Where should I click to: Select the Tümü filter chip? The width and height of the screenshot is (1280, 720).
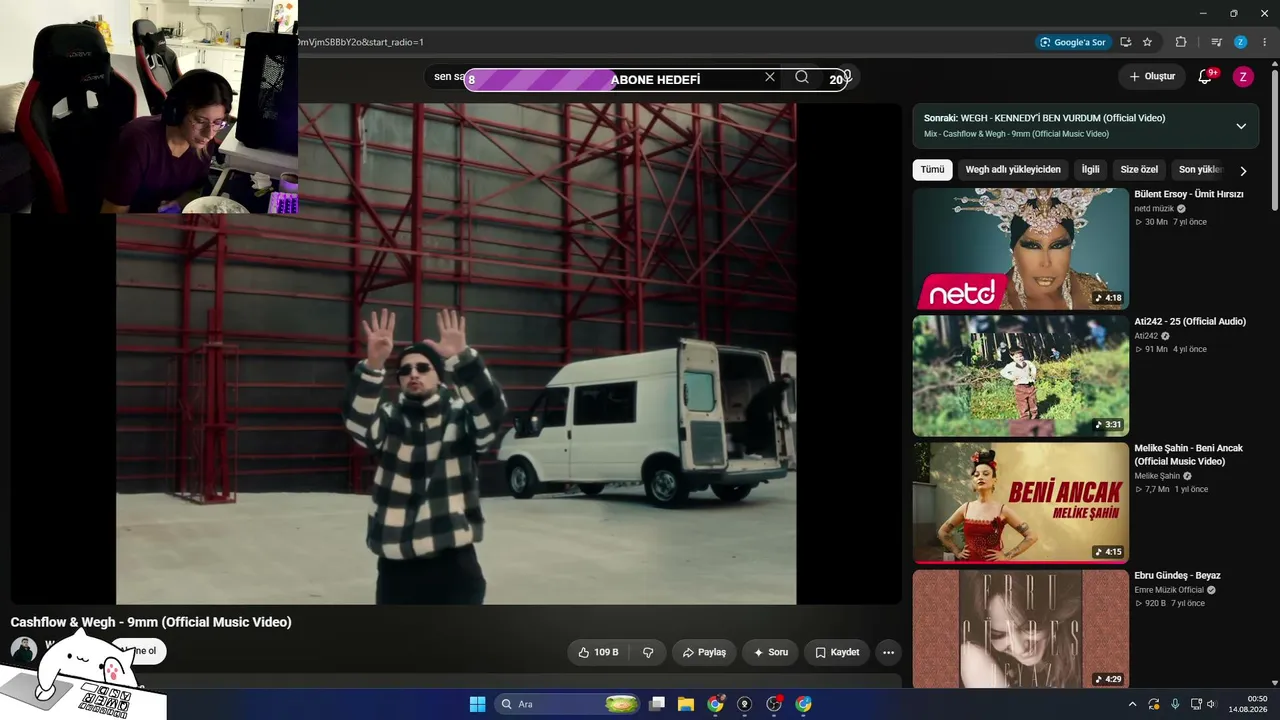(x=932, y=170)
